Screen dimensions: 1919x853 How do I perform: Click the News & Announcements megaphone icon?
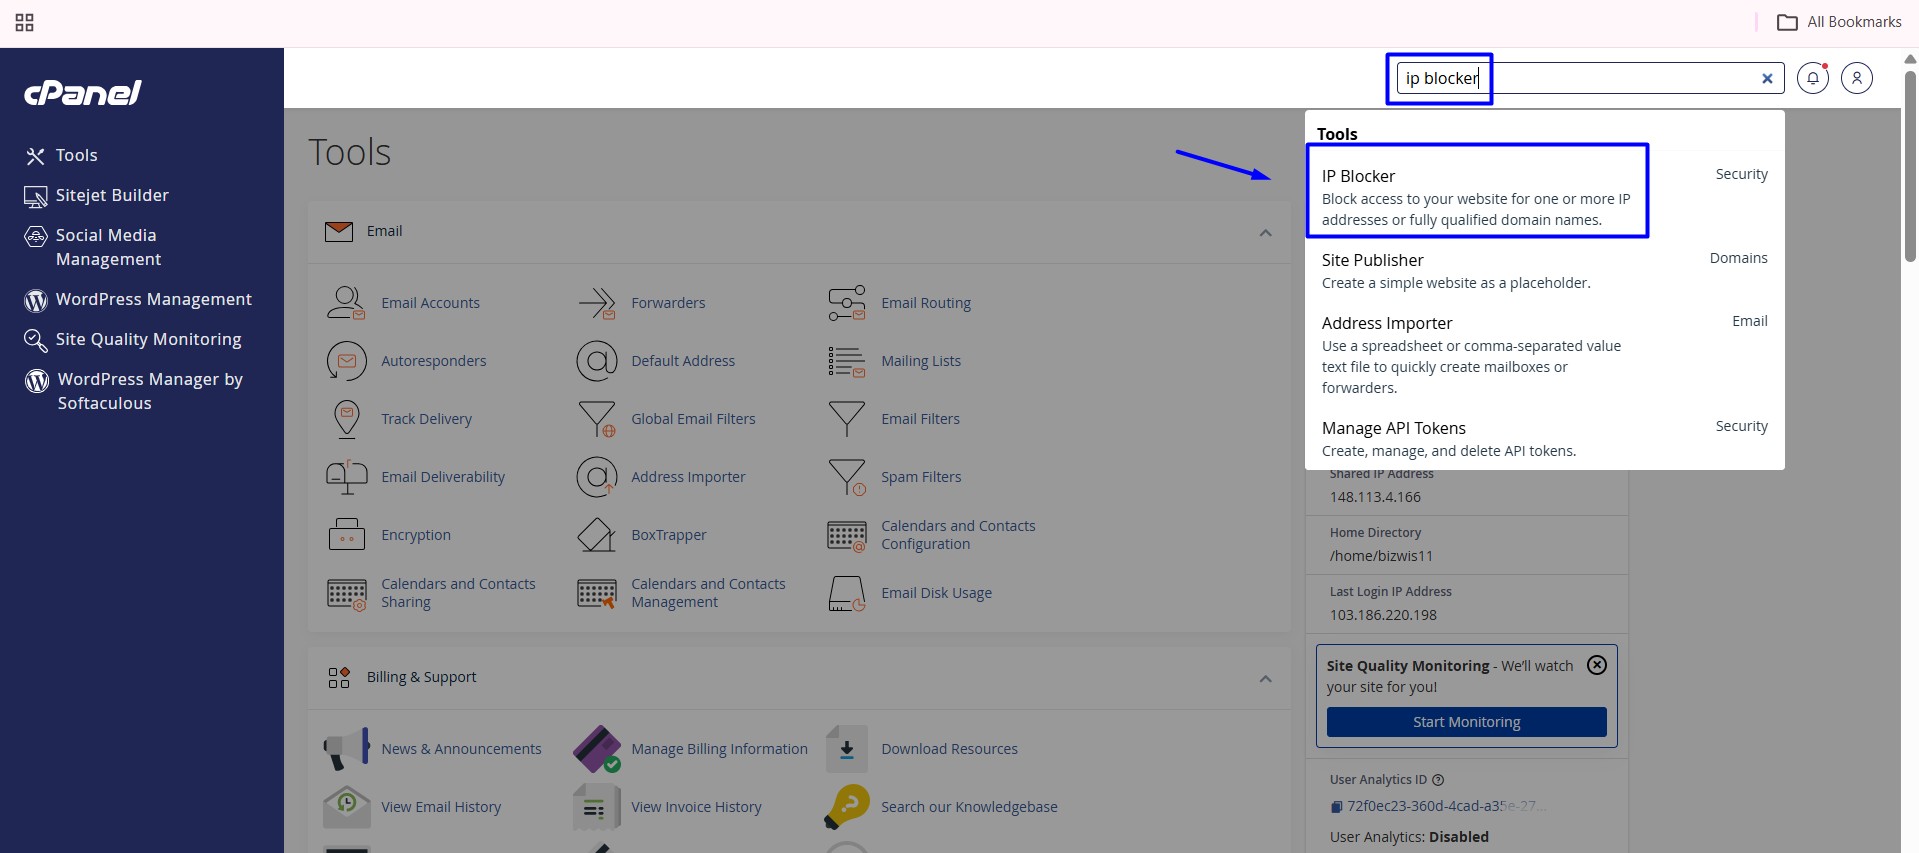[346, 749]
